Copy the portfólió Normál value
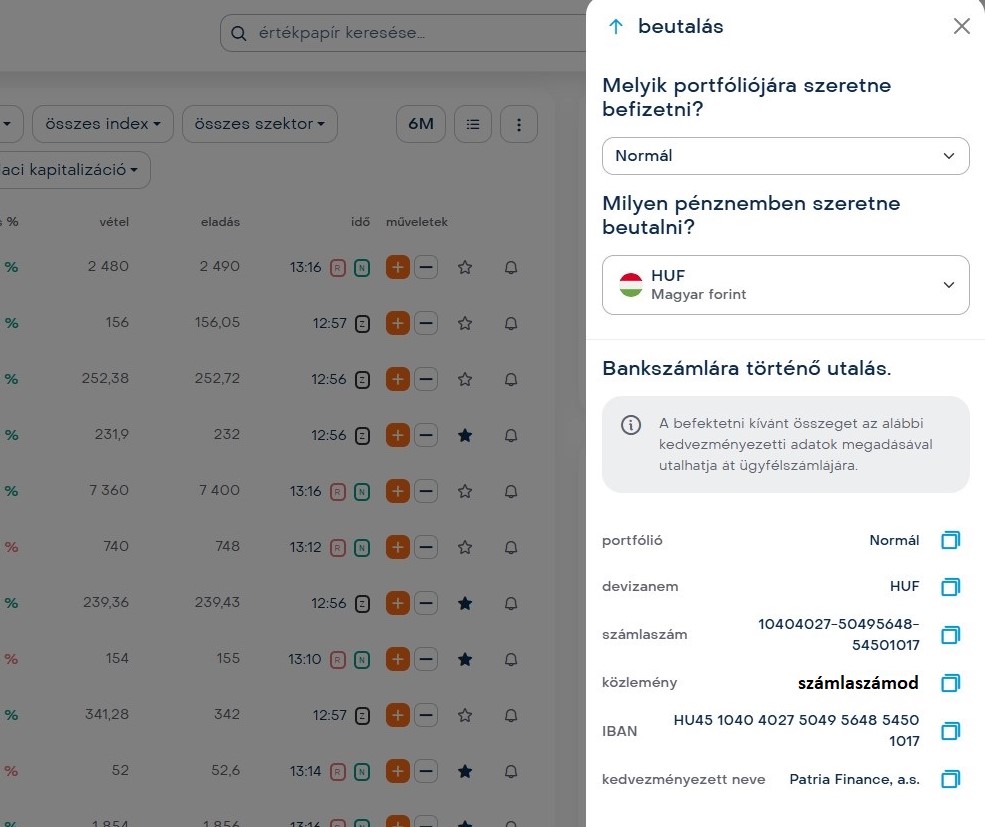Image resolution: width=985 pixels, height=827 pixels. (950, 540)
